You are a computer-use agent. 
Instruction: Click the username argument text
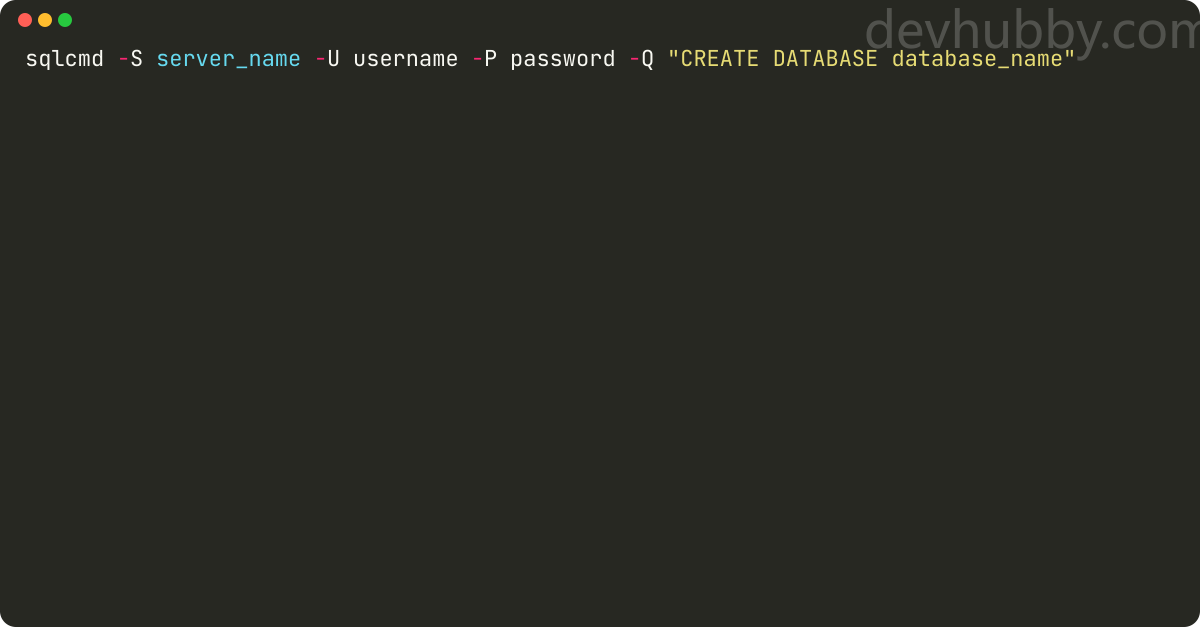(x=406, y=59)
